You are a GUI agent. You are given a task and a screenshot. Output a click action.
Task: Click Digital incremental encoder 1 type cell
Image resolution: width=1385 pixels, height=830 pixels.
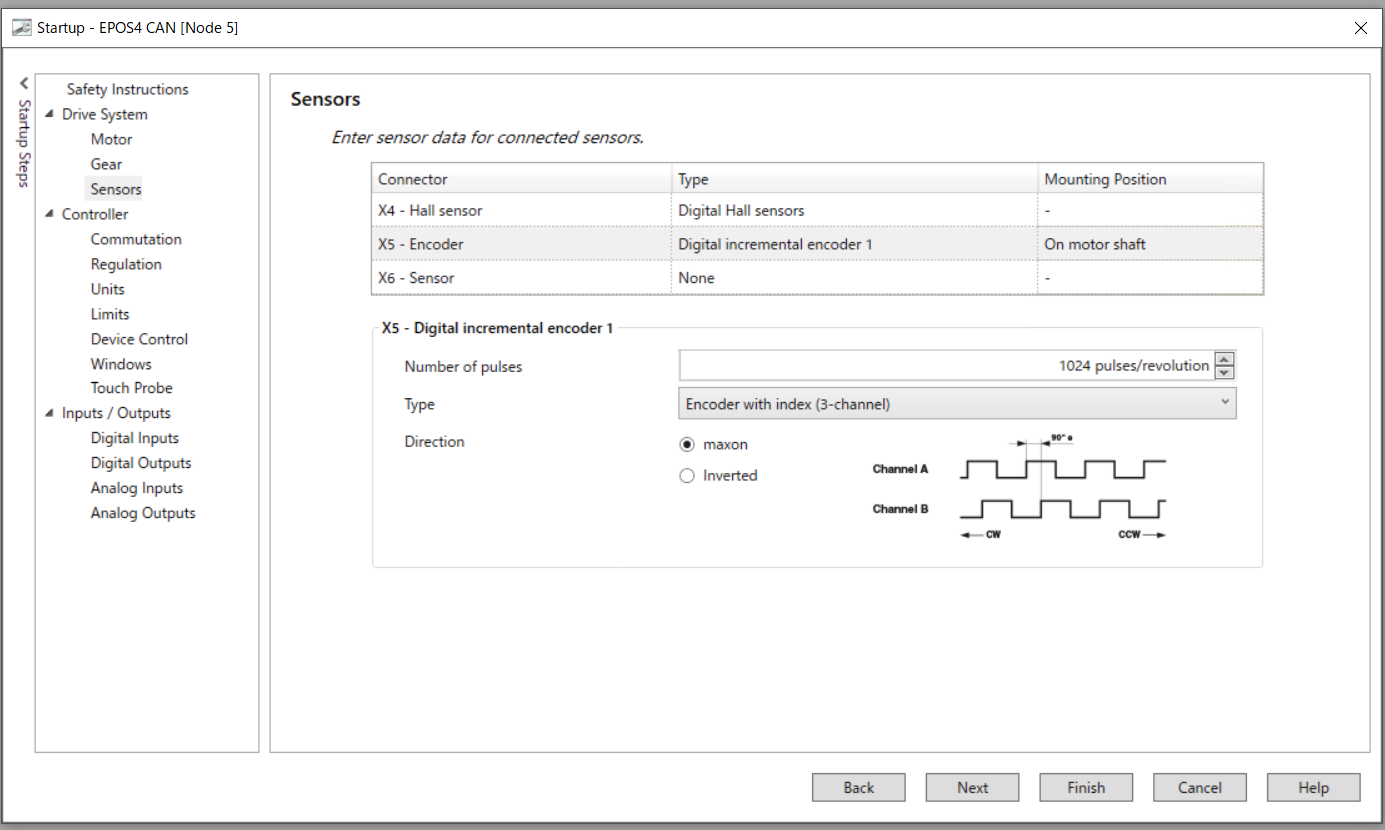point(854,244)
